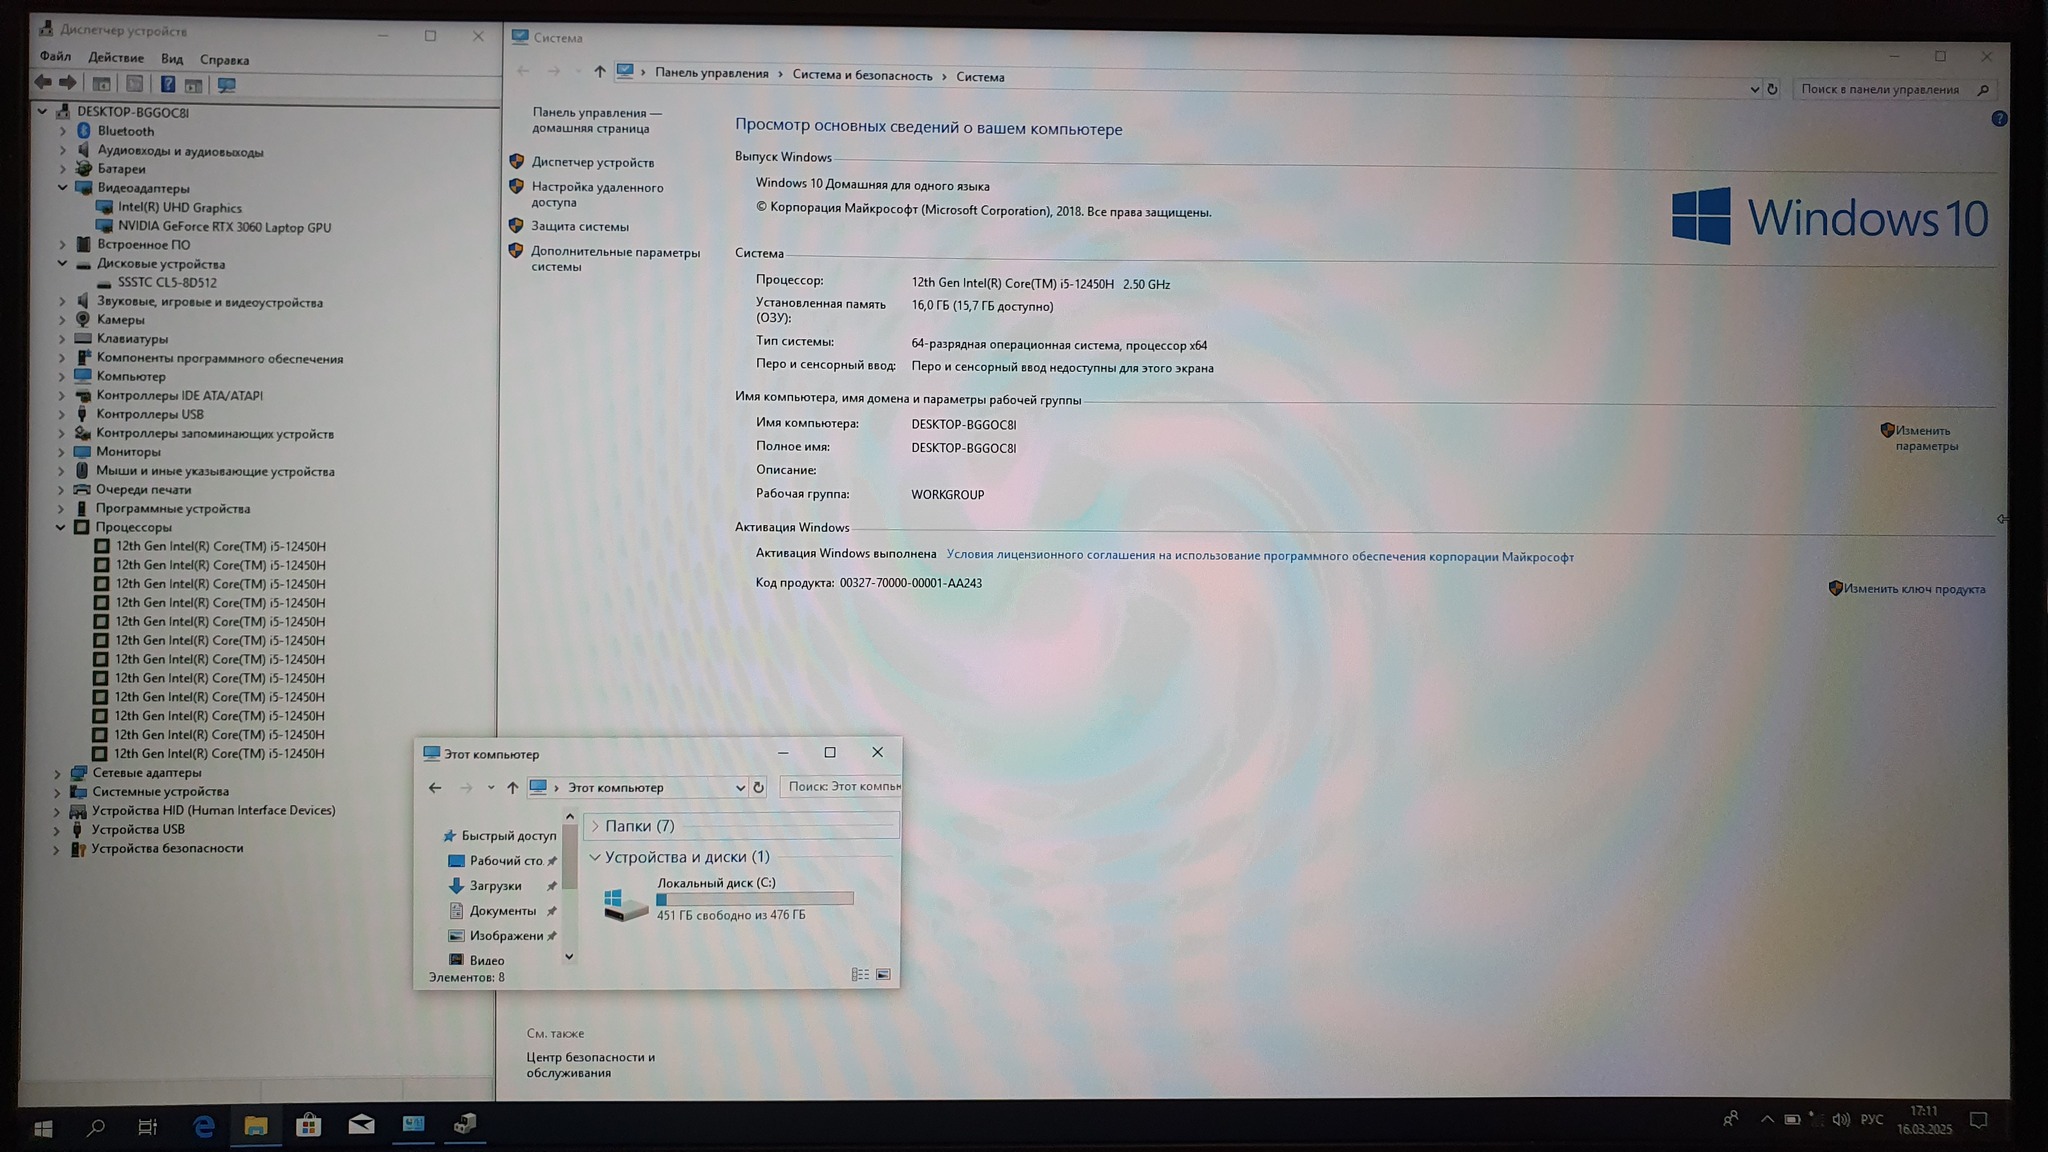Click the control panel search field
The height and width of the screenshot is (1152, 2048).
[1880, 89]
